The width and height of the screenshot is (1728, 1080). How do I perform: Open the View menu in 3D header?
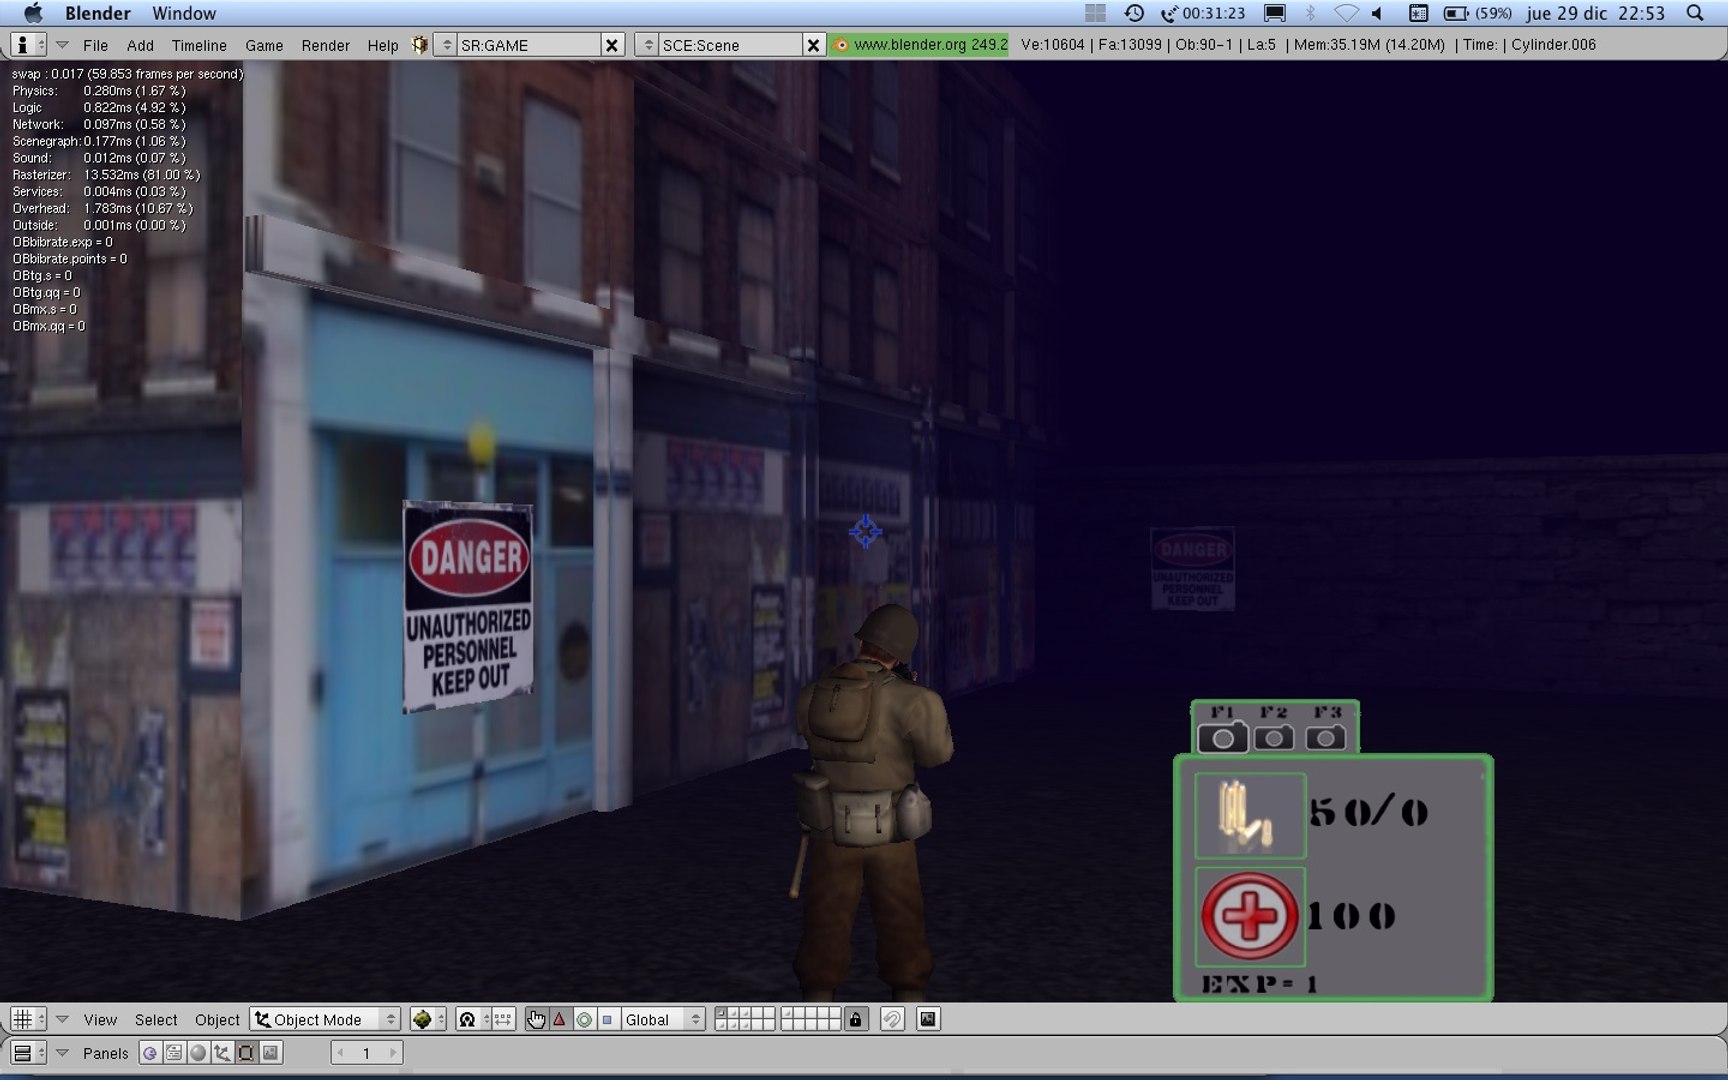pyautogui.click(x=100, y=1019)
